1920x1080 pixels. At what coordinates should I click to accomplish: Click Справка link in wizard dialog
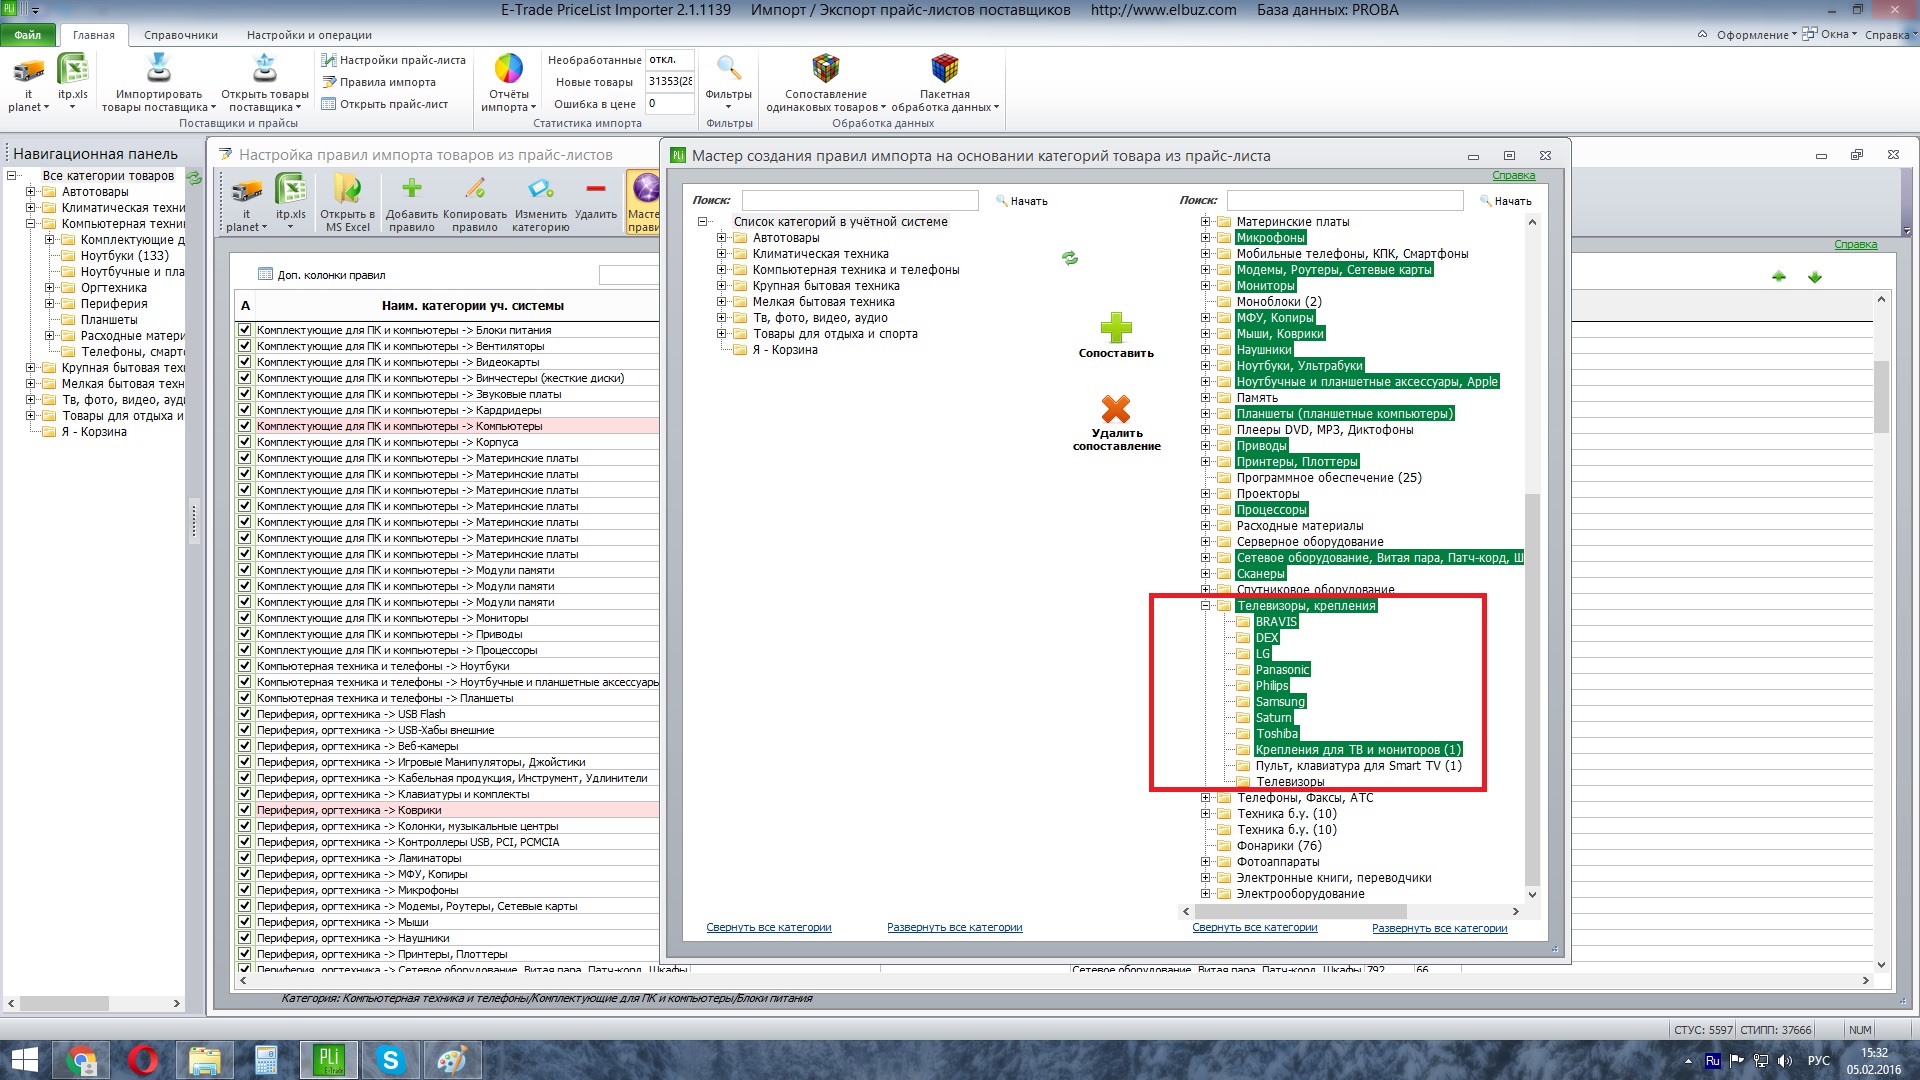point(1514,176)
